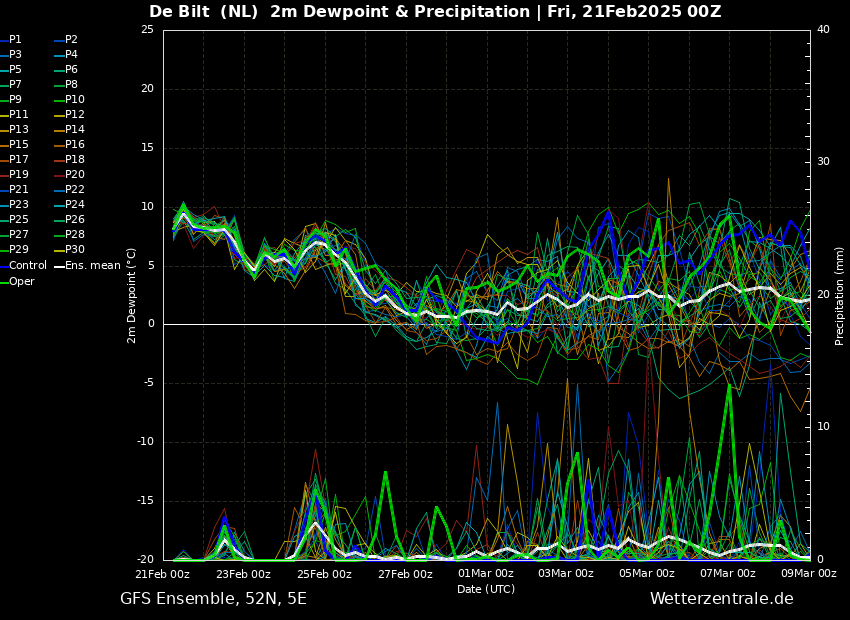Screen dimensions: 850x620
Task: Click the chart title De Bilt (NL)
Action: (203, 11)
